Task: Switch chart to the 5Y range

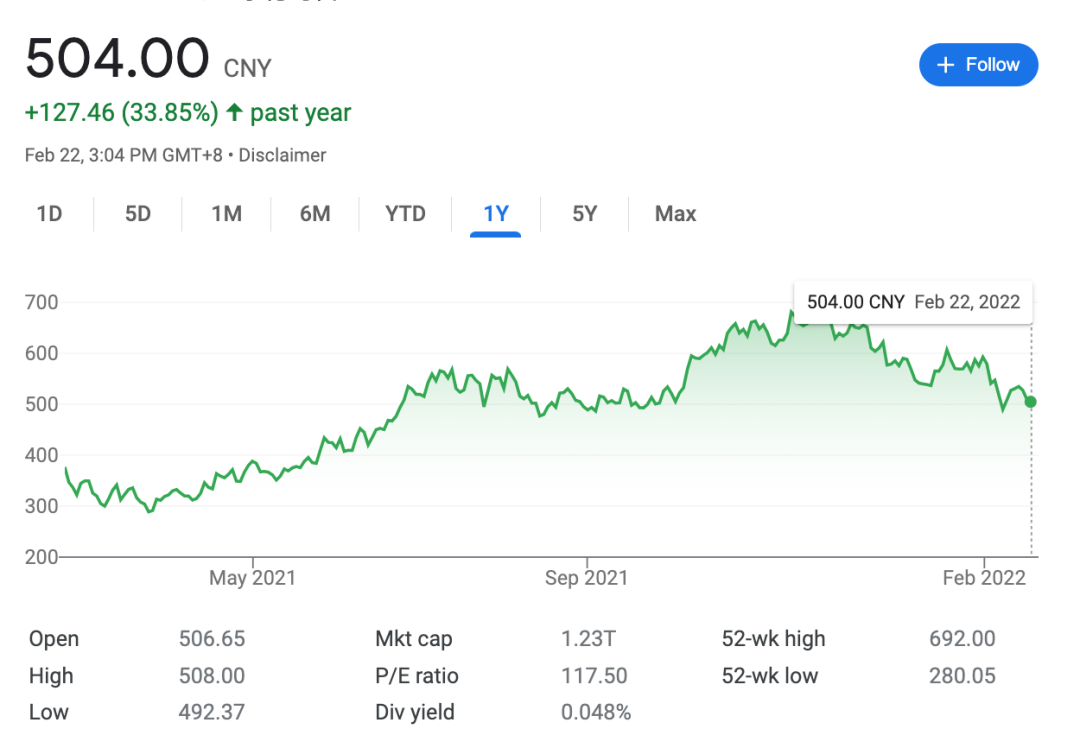Action: 584,213
